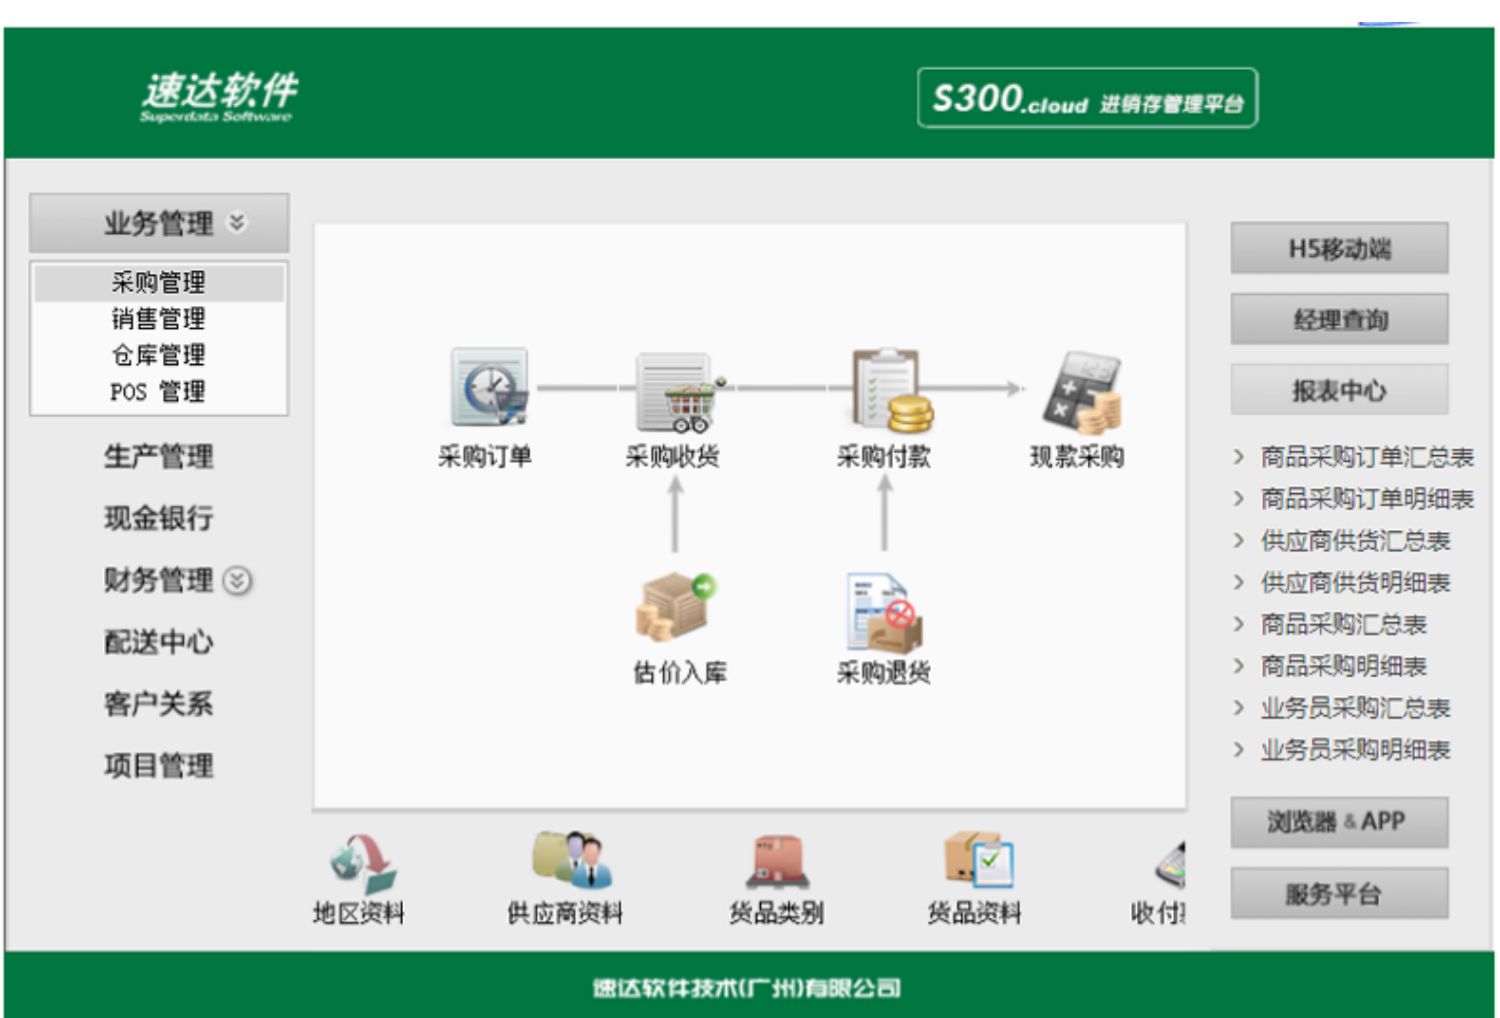Open the 采购收货 shopping cart icon
This screenshot has width=1500, height=1018.
(681, 391)
